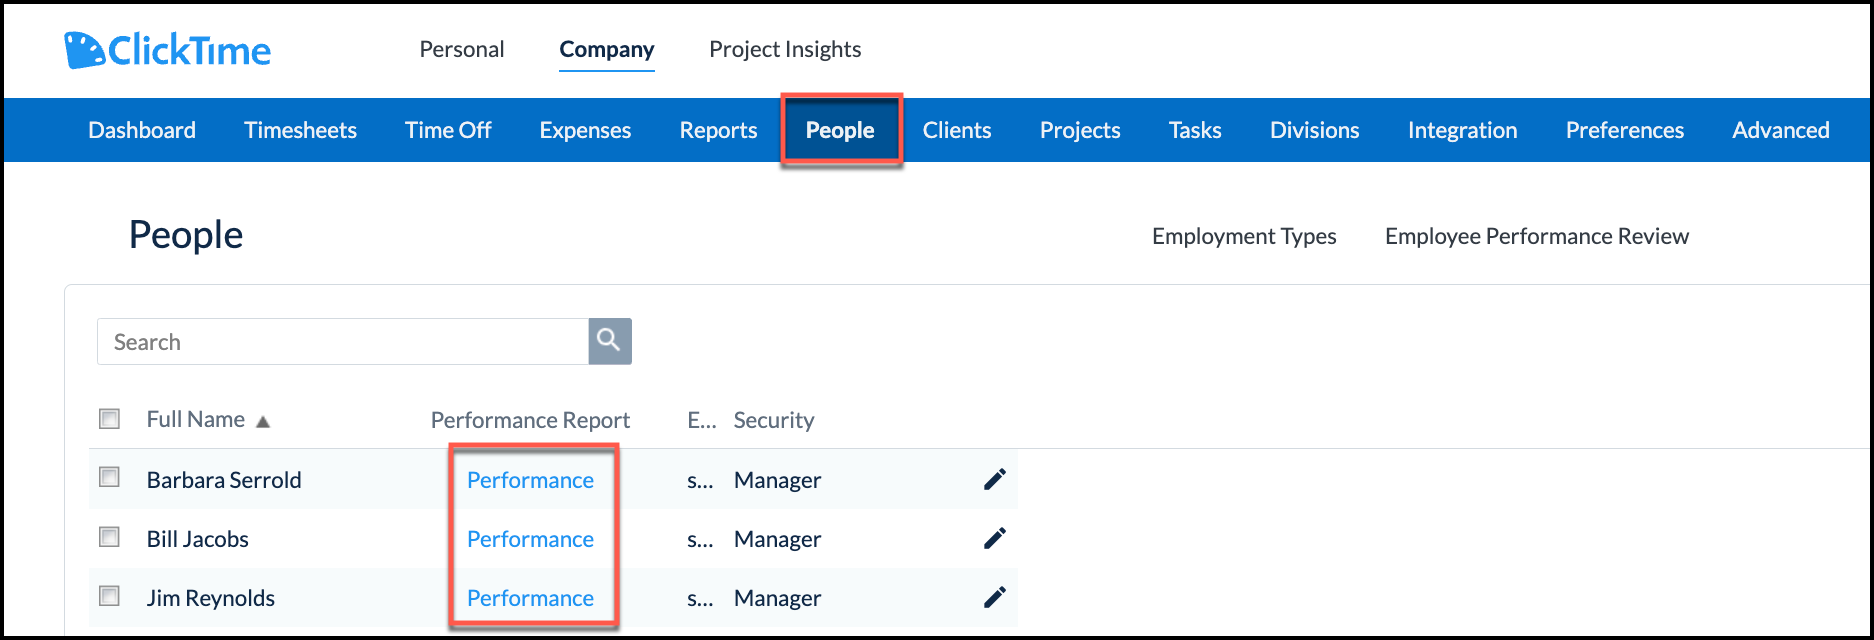Click Manager in Jim Reynolds's row

777,598
